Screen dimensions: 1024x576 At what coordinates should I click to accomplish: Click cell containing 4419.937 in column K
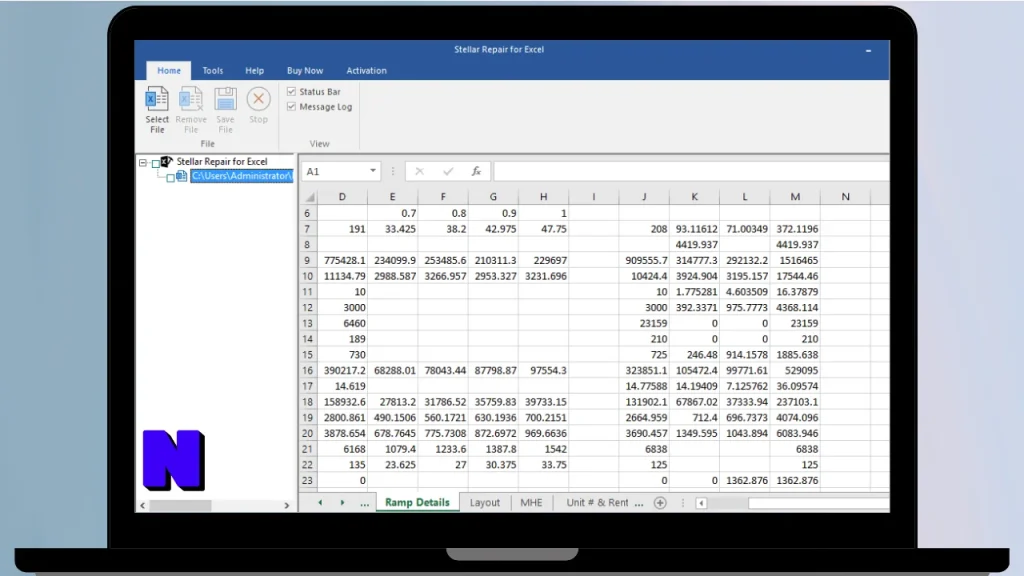pyautogui.click(x=694, y=244)
